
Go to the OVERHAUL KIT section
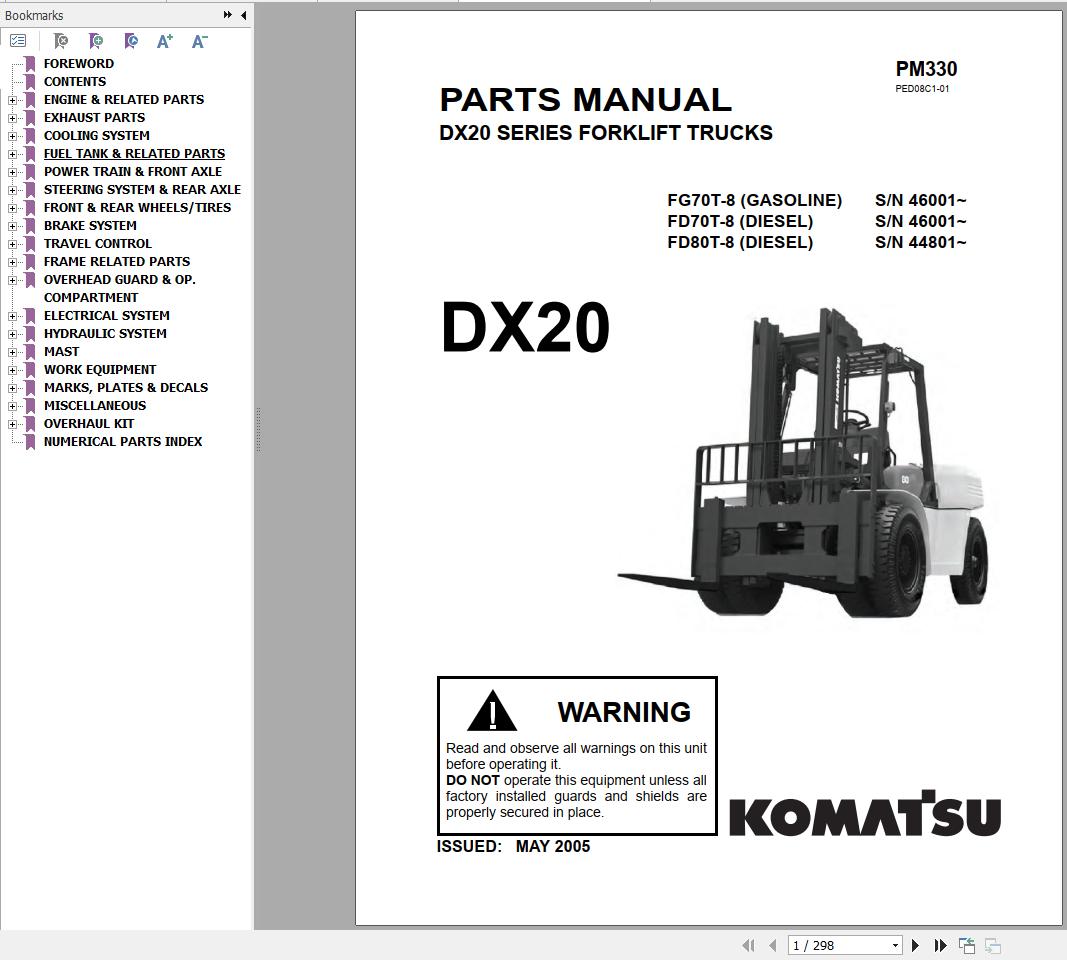[x=88, y=423]
